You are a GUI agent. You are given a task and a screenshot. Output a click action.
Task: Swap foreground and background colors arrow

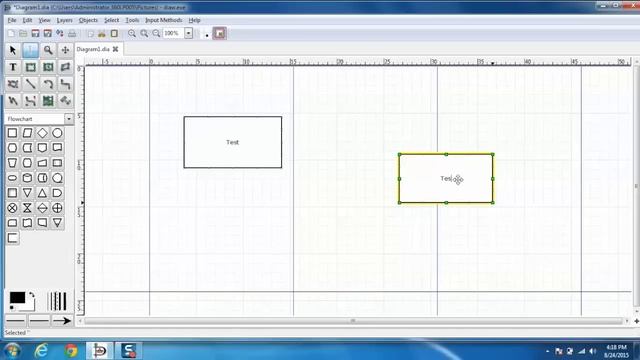(x=32, y=295)
